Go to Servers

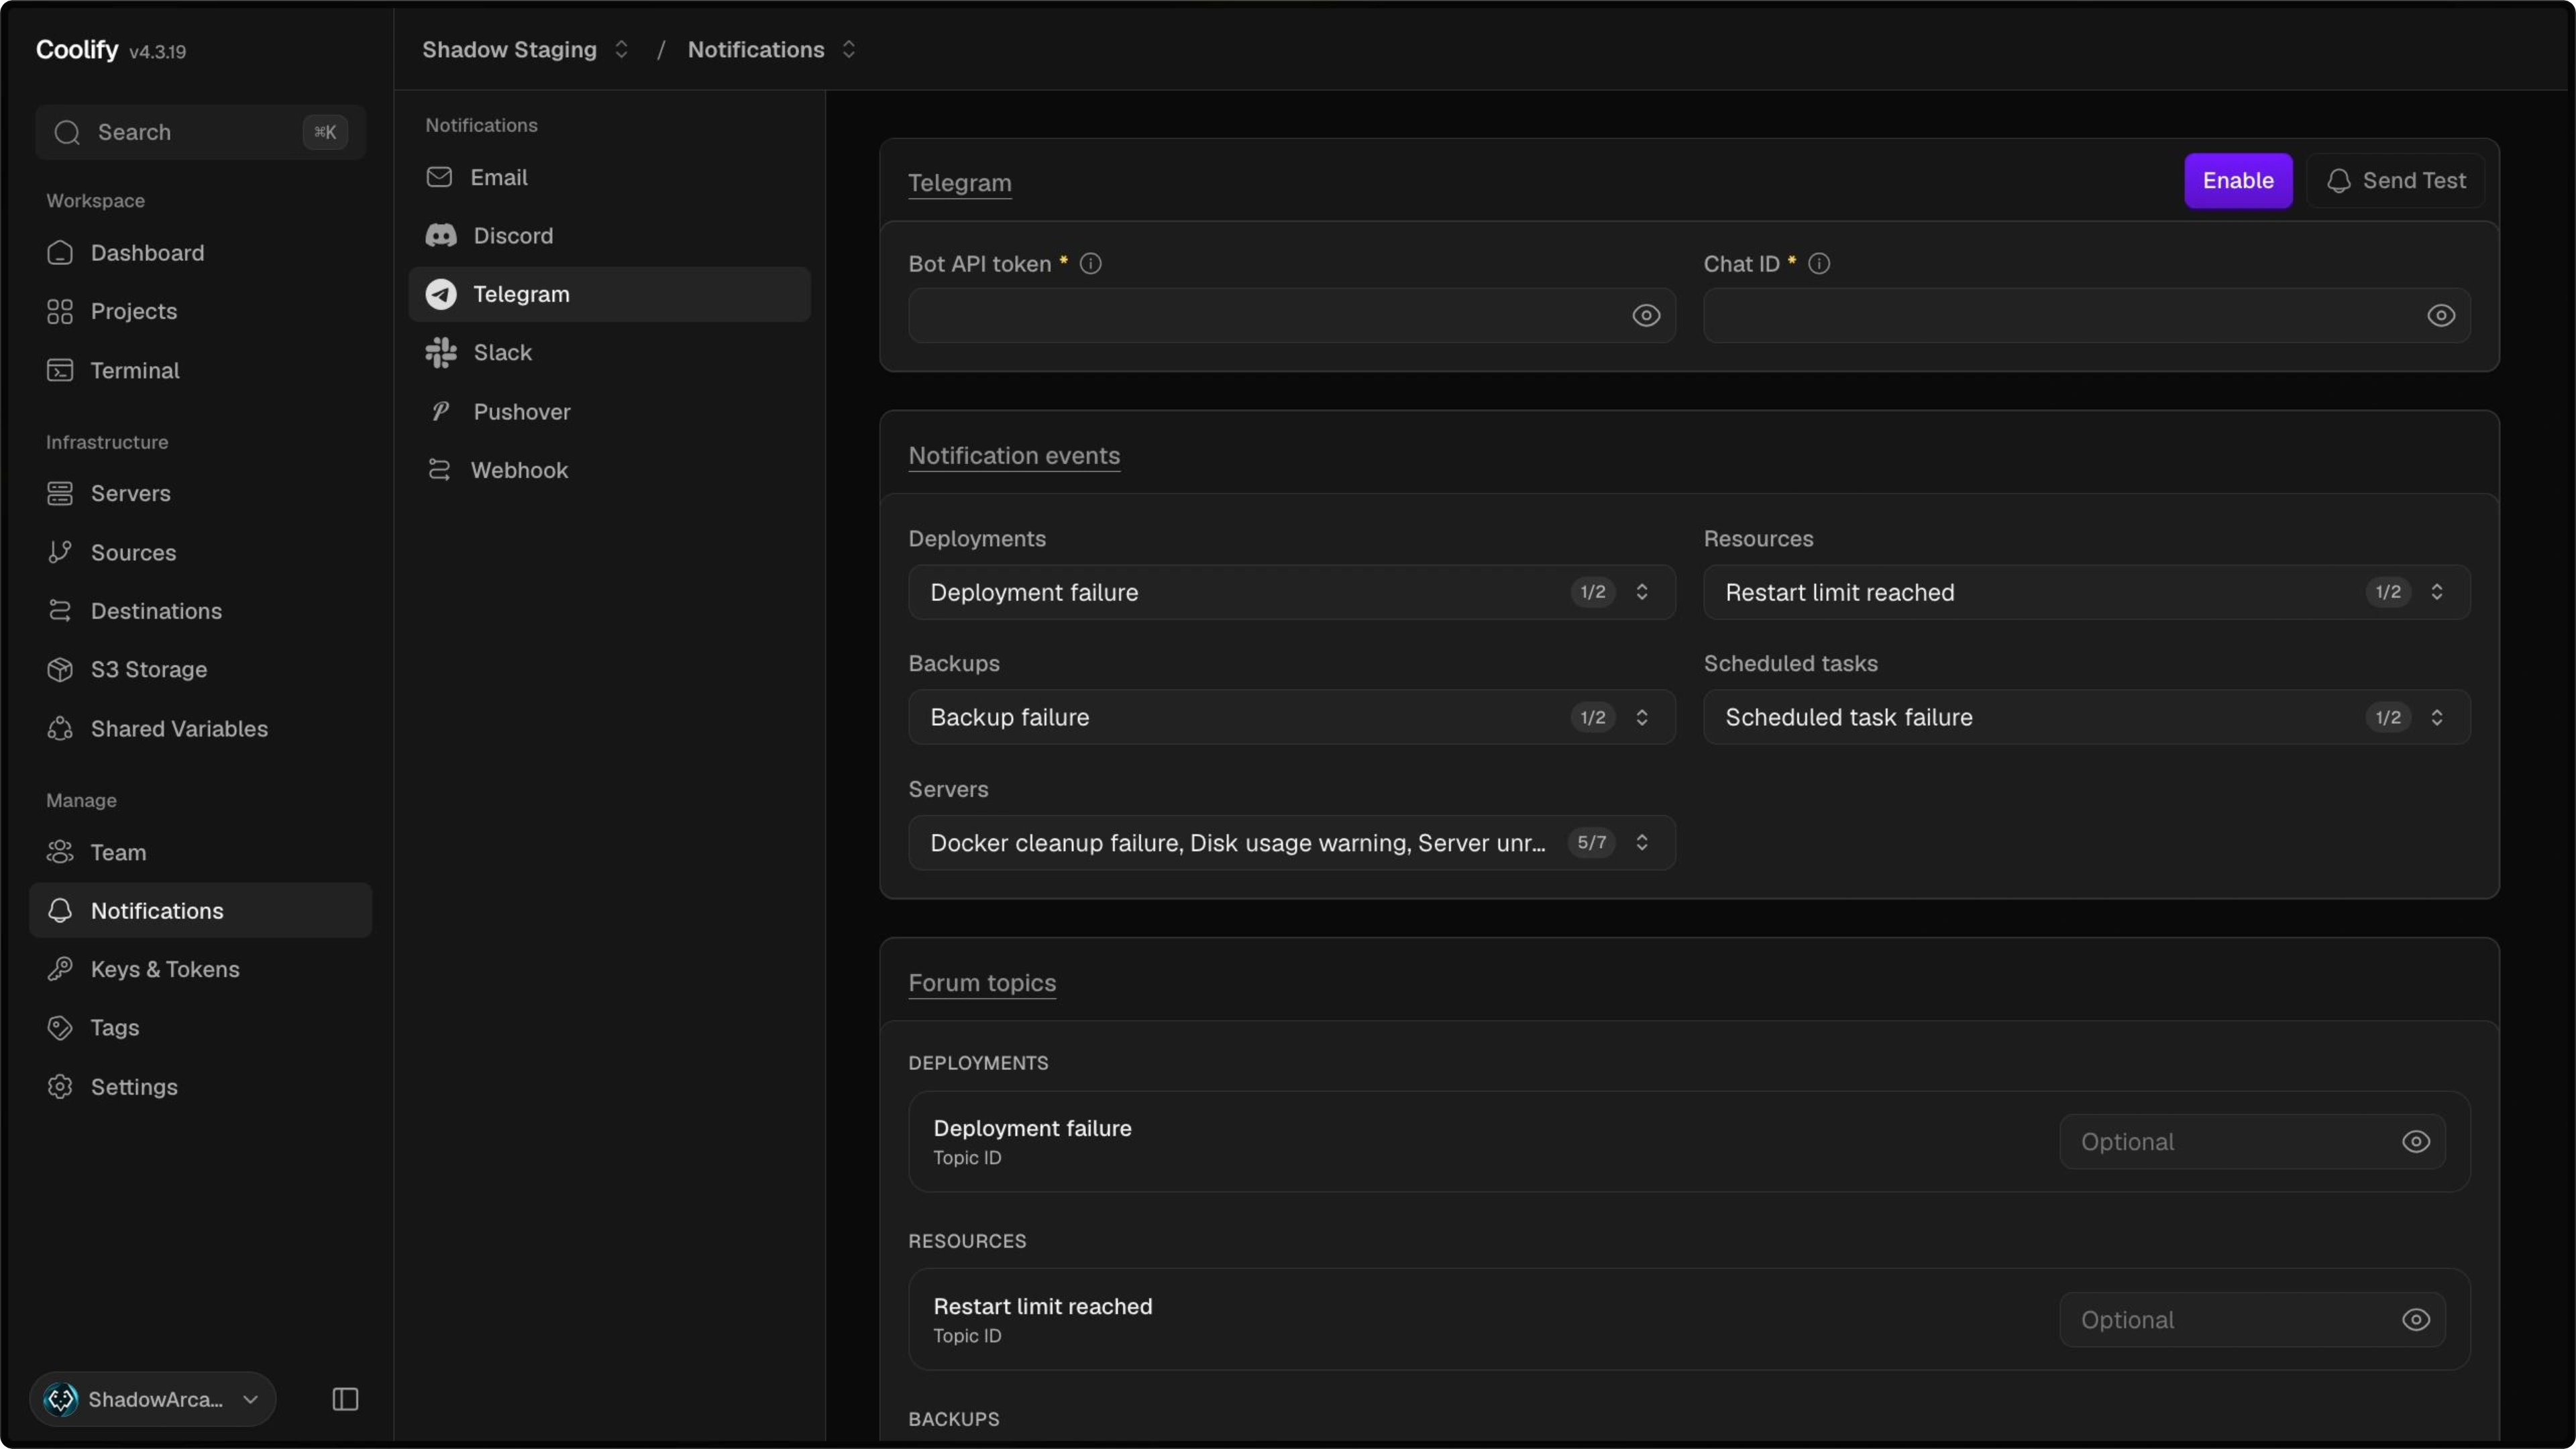pyautogui.click(x=200, y=493)
